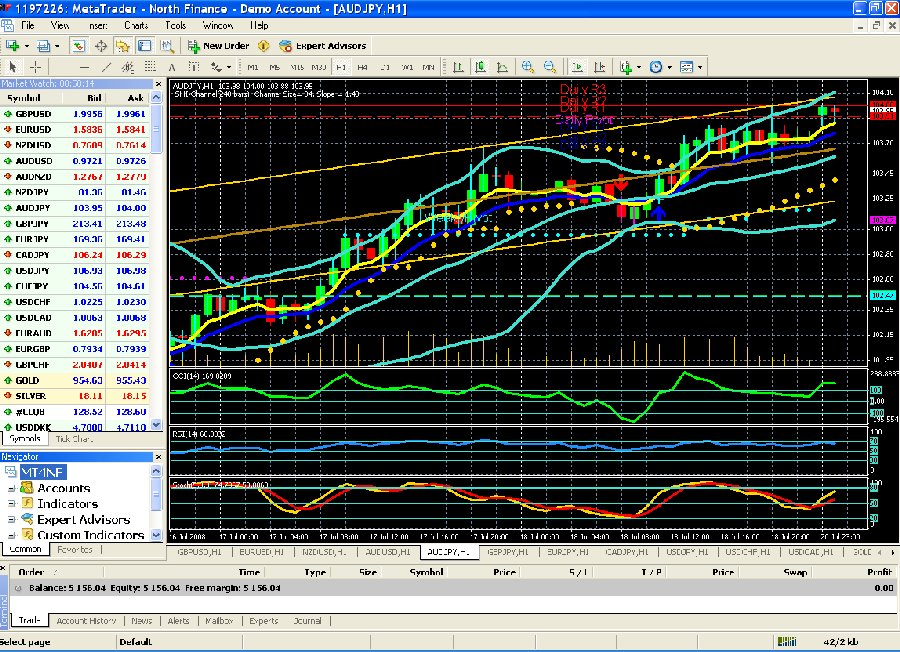The width and height of the screenshot is (900, 652).
Task: Select the Text 'A' drawing tool
Action: tap(172, 67)
